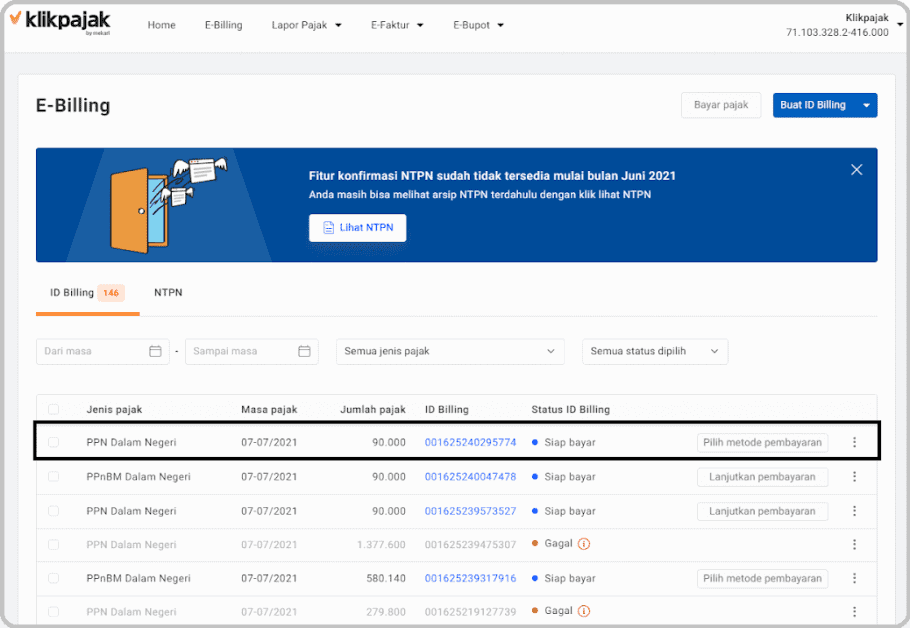The width and height of the screenshot is (910, 628).
Task: Click Lanjutkan pembayaran for 001625240047478
Action: [x=762, y=477]
